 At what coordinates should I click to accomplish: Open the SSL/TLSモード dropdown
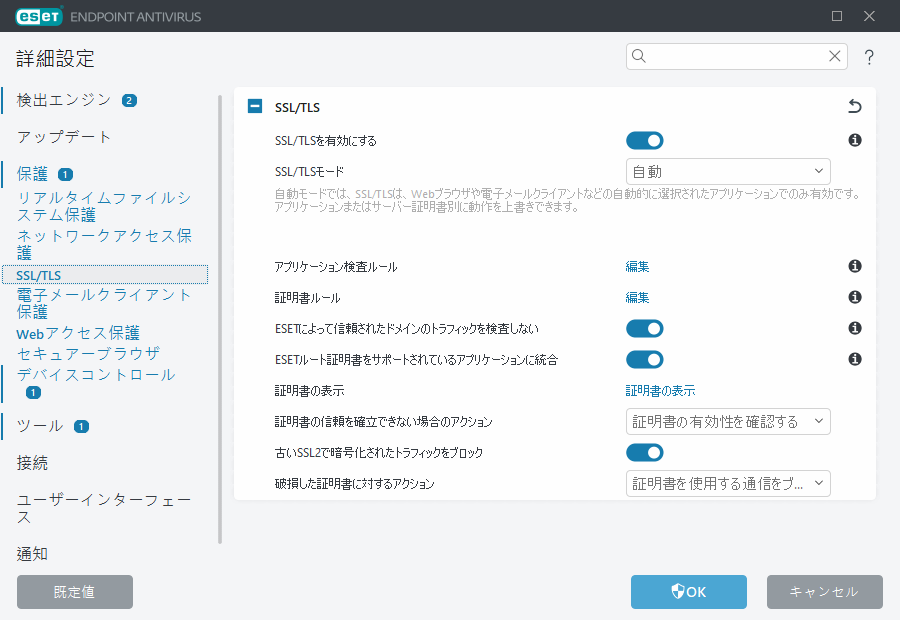[x=728, y=171]
